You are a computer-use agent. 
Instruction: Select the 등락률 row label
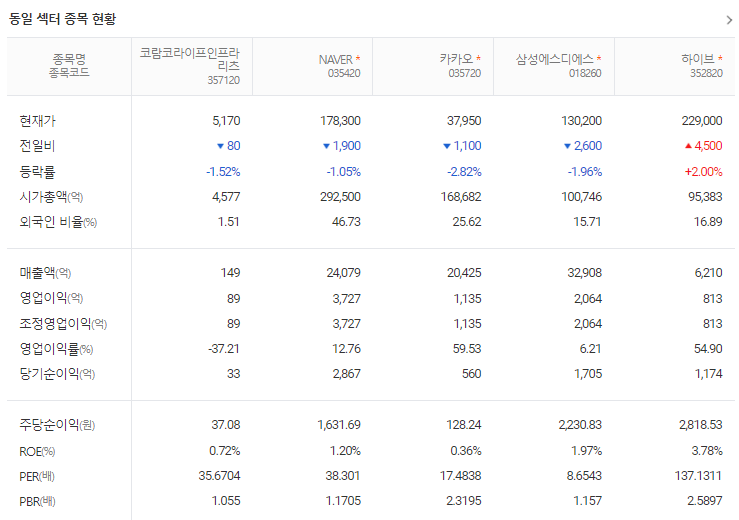click(x=37, y=172)
